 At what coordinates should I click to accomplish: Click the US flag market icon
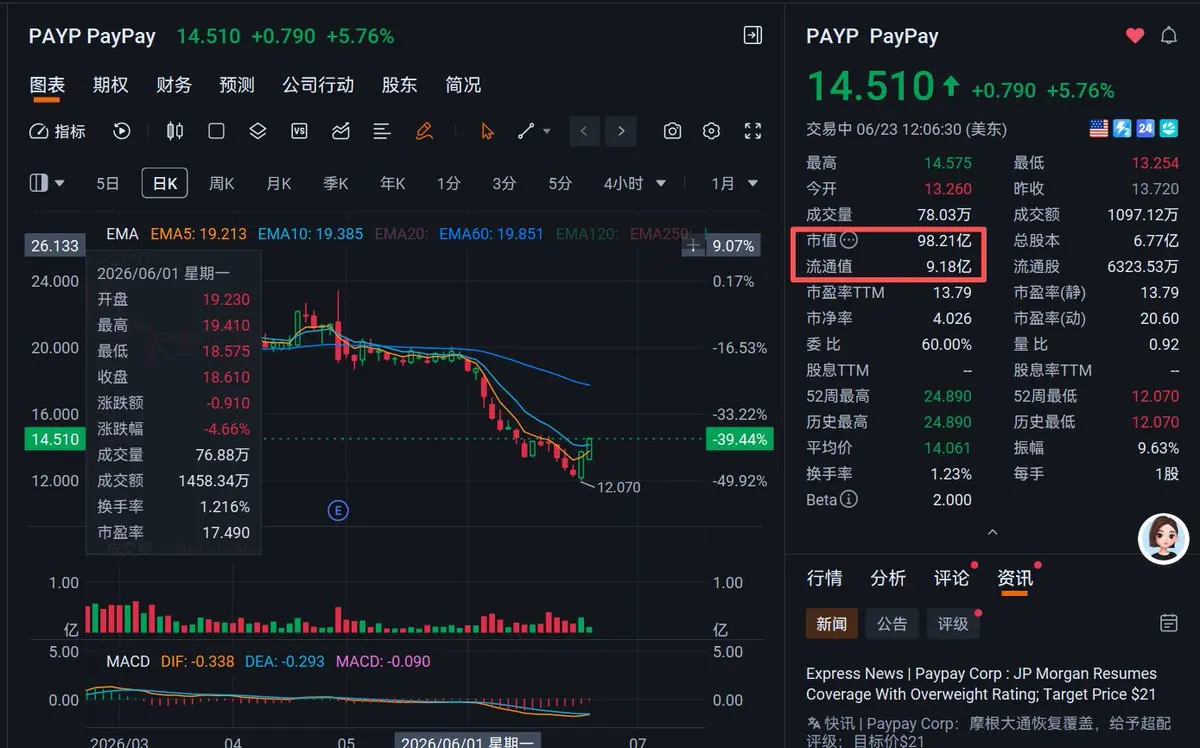point(1099,128)
